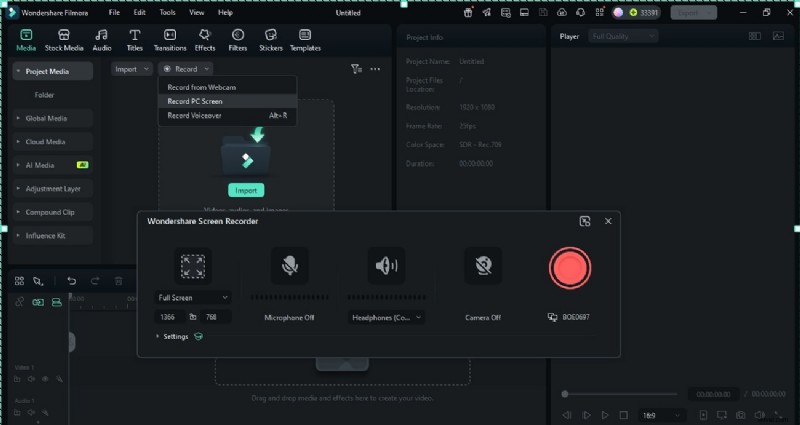800x425 pixels.
Task: Select the full screen capture area icon
Action: (192, 266)
